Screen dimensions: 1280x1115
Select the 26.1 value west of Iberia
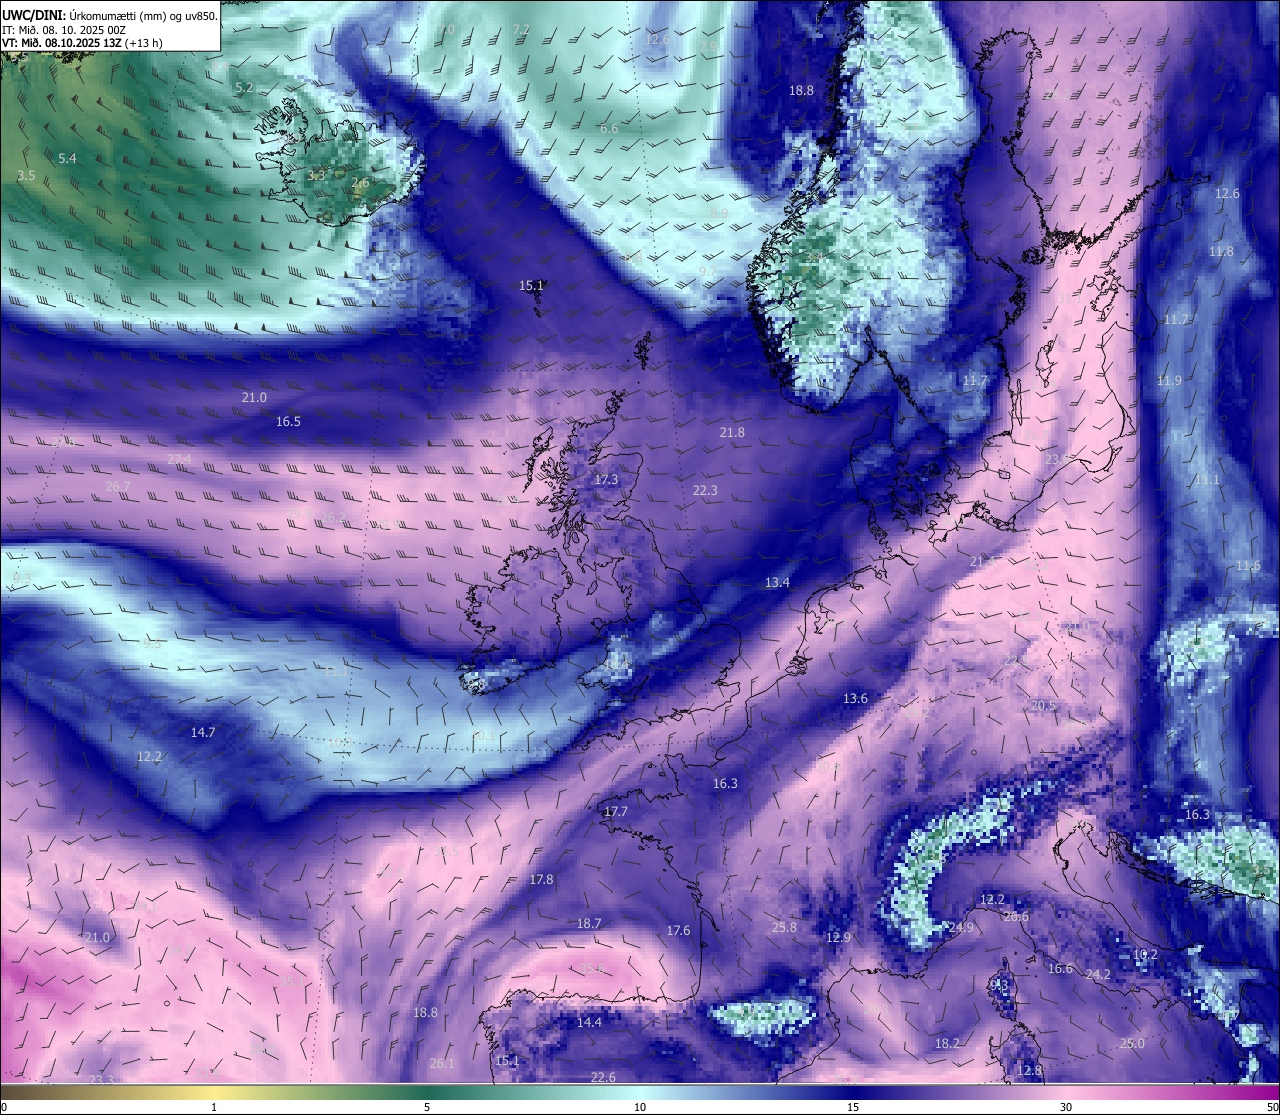coord(441,1063)
